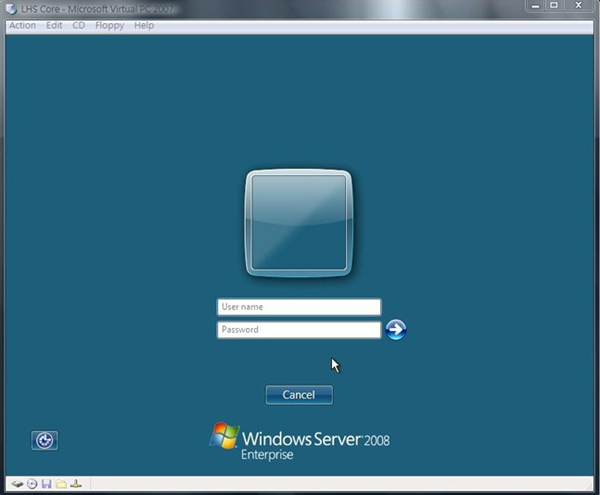Maximize the Virtual PC window
The width and height of the screenshot is (600, 495).
pos(554,6)
